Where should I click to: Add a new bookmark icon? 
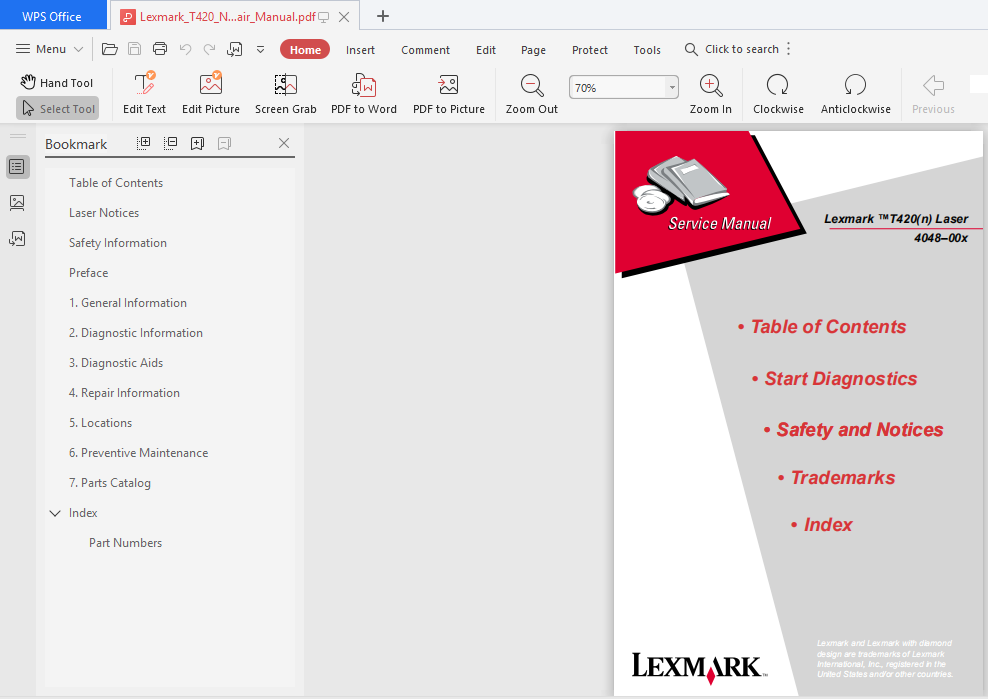pyautogui.click(x=197, y=143)
